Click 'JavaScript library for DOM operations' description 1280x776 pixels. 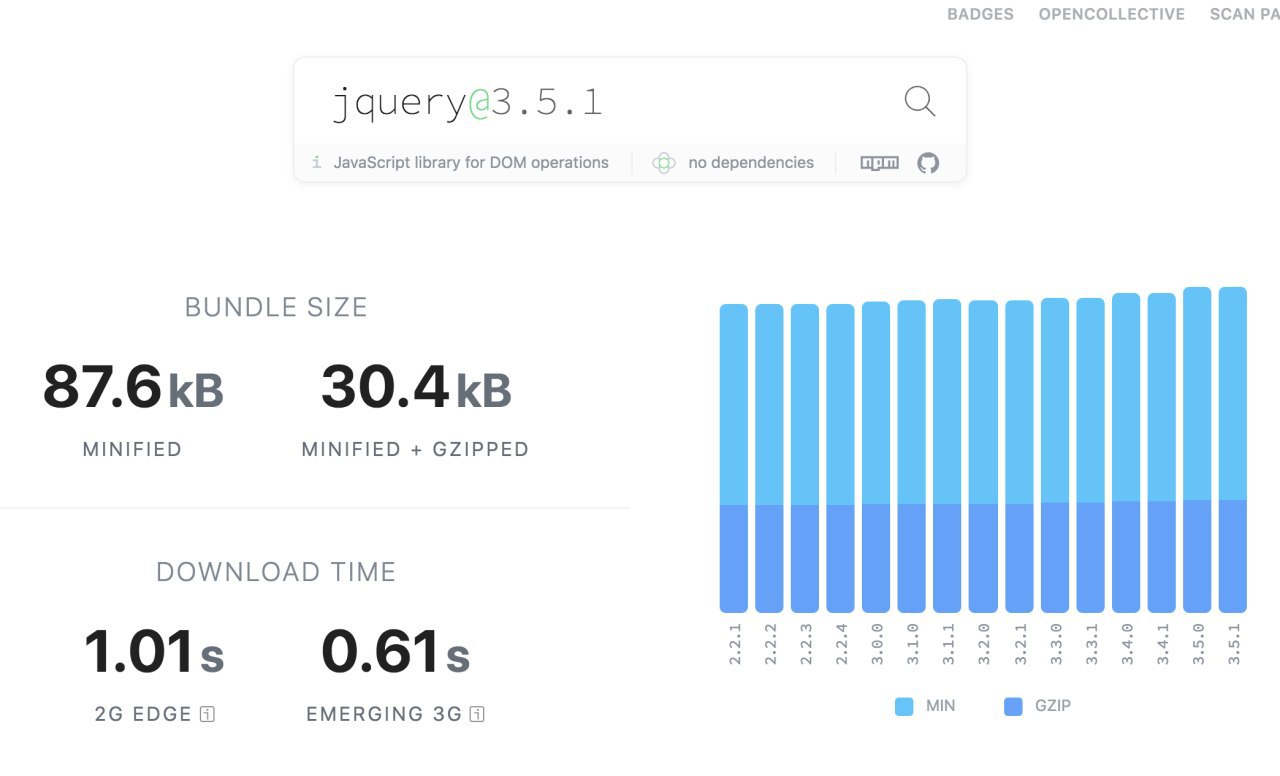471,162
